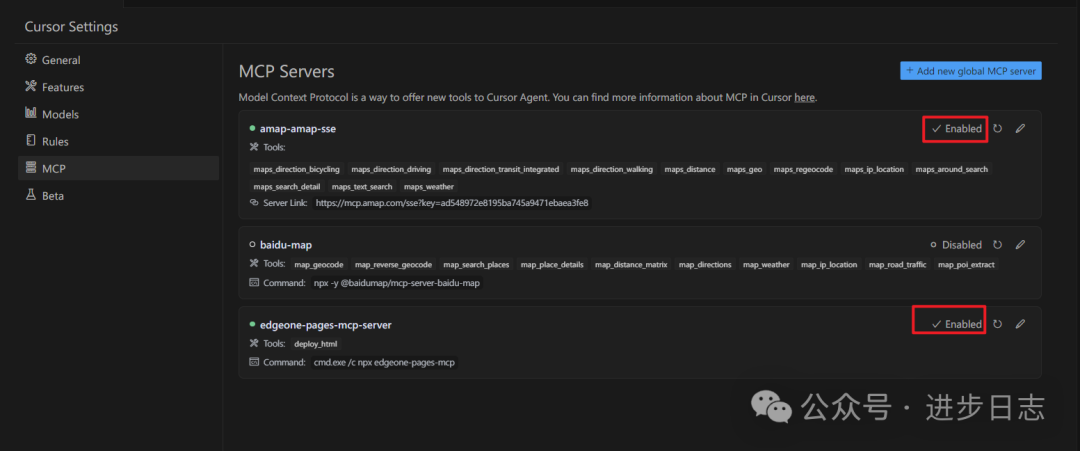Select the map_reverse_geocode tool tag
Viewport: 1080px width, 451px height.
coord(393,264)
